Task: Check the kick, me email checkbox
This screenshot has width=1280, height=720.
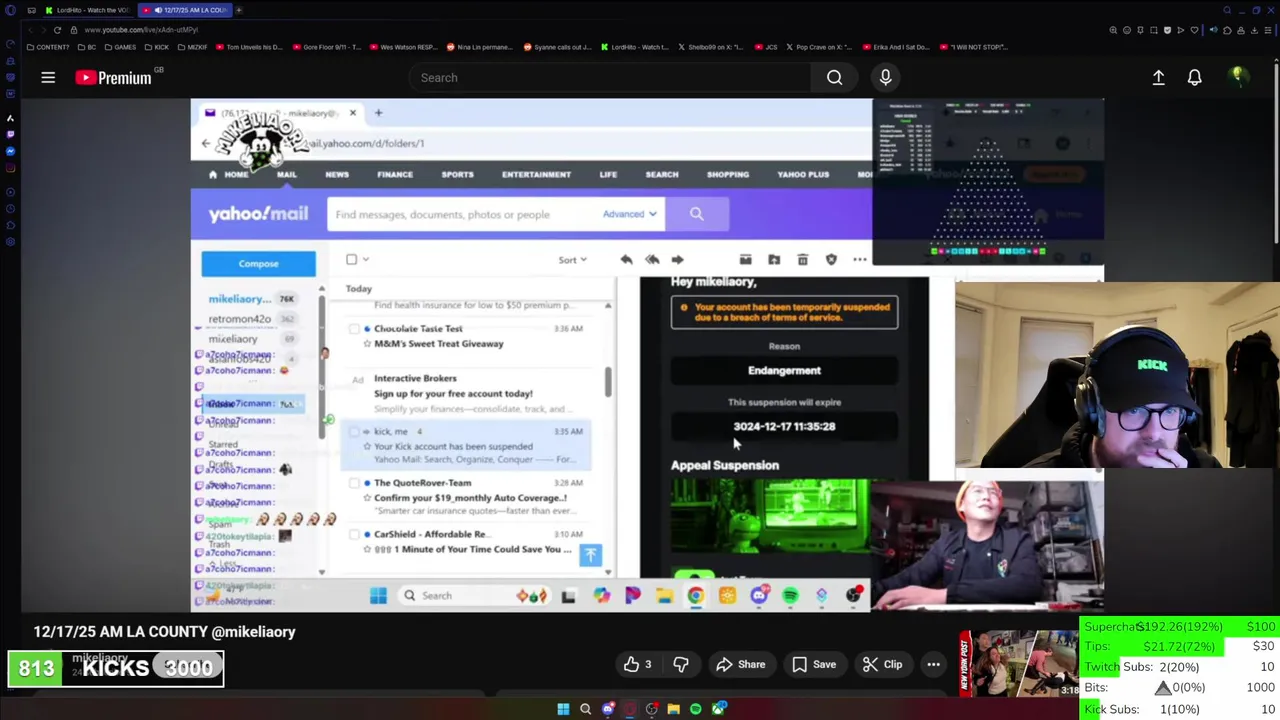Action: [354, 432]
